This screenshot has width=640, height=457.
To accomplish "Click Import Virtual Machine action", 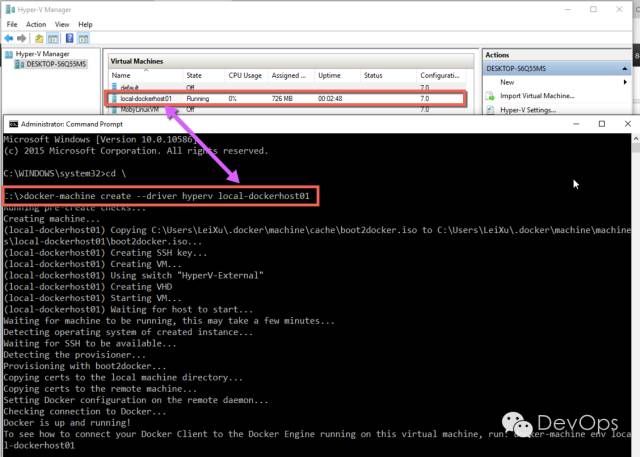I will [537, 96].
